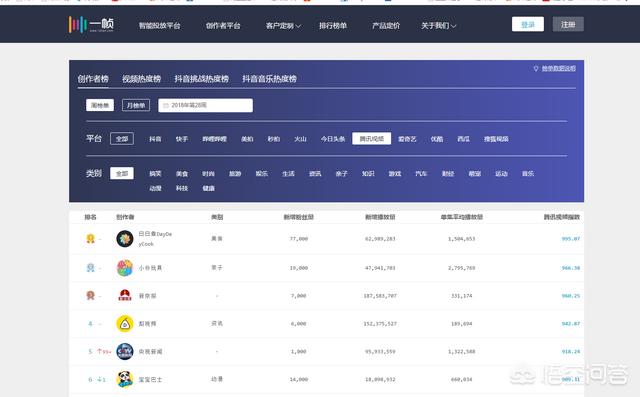This screenshot has width=640, height=397.
Task: Switch to the 抖音挑战热度榜 tab
Action: coord(202,79)
